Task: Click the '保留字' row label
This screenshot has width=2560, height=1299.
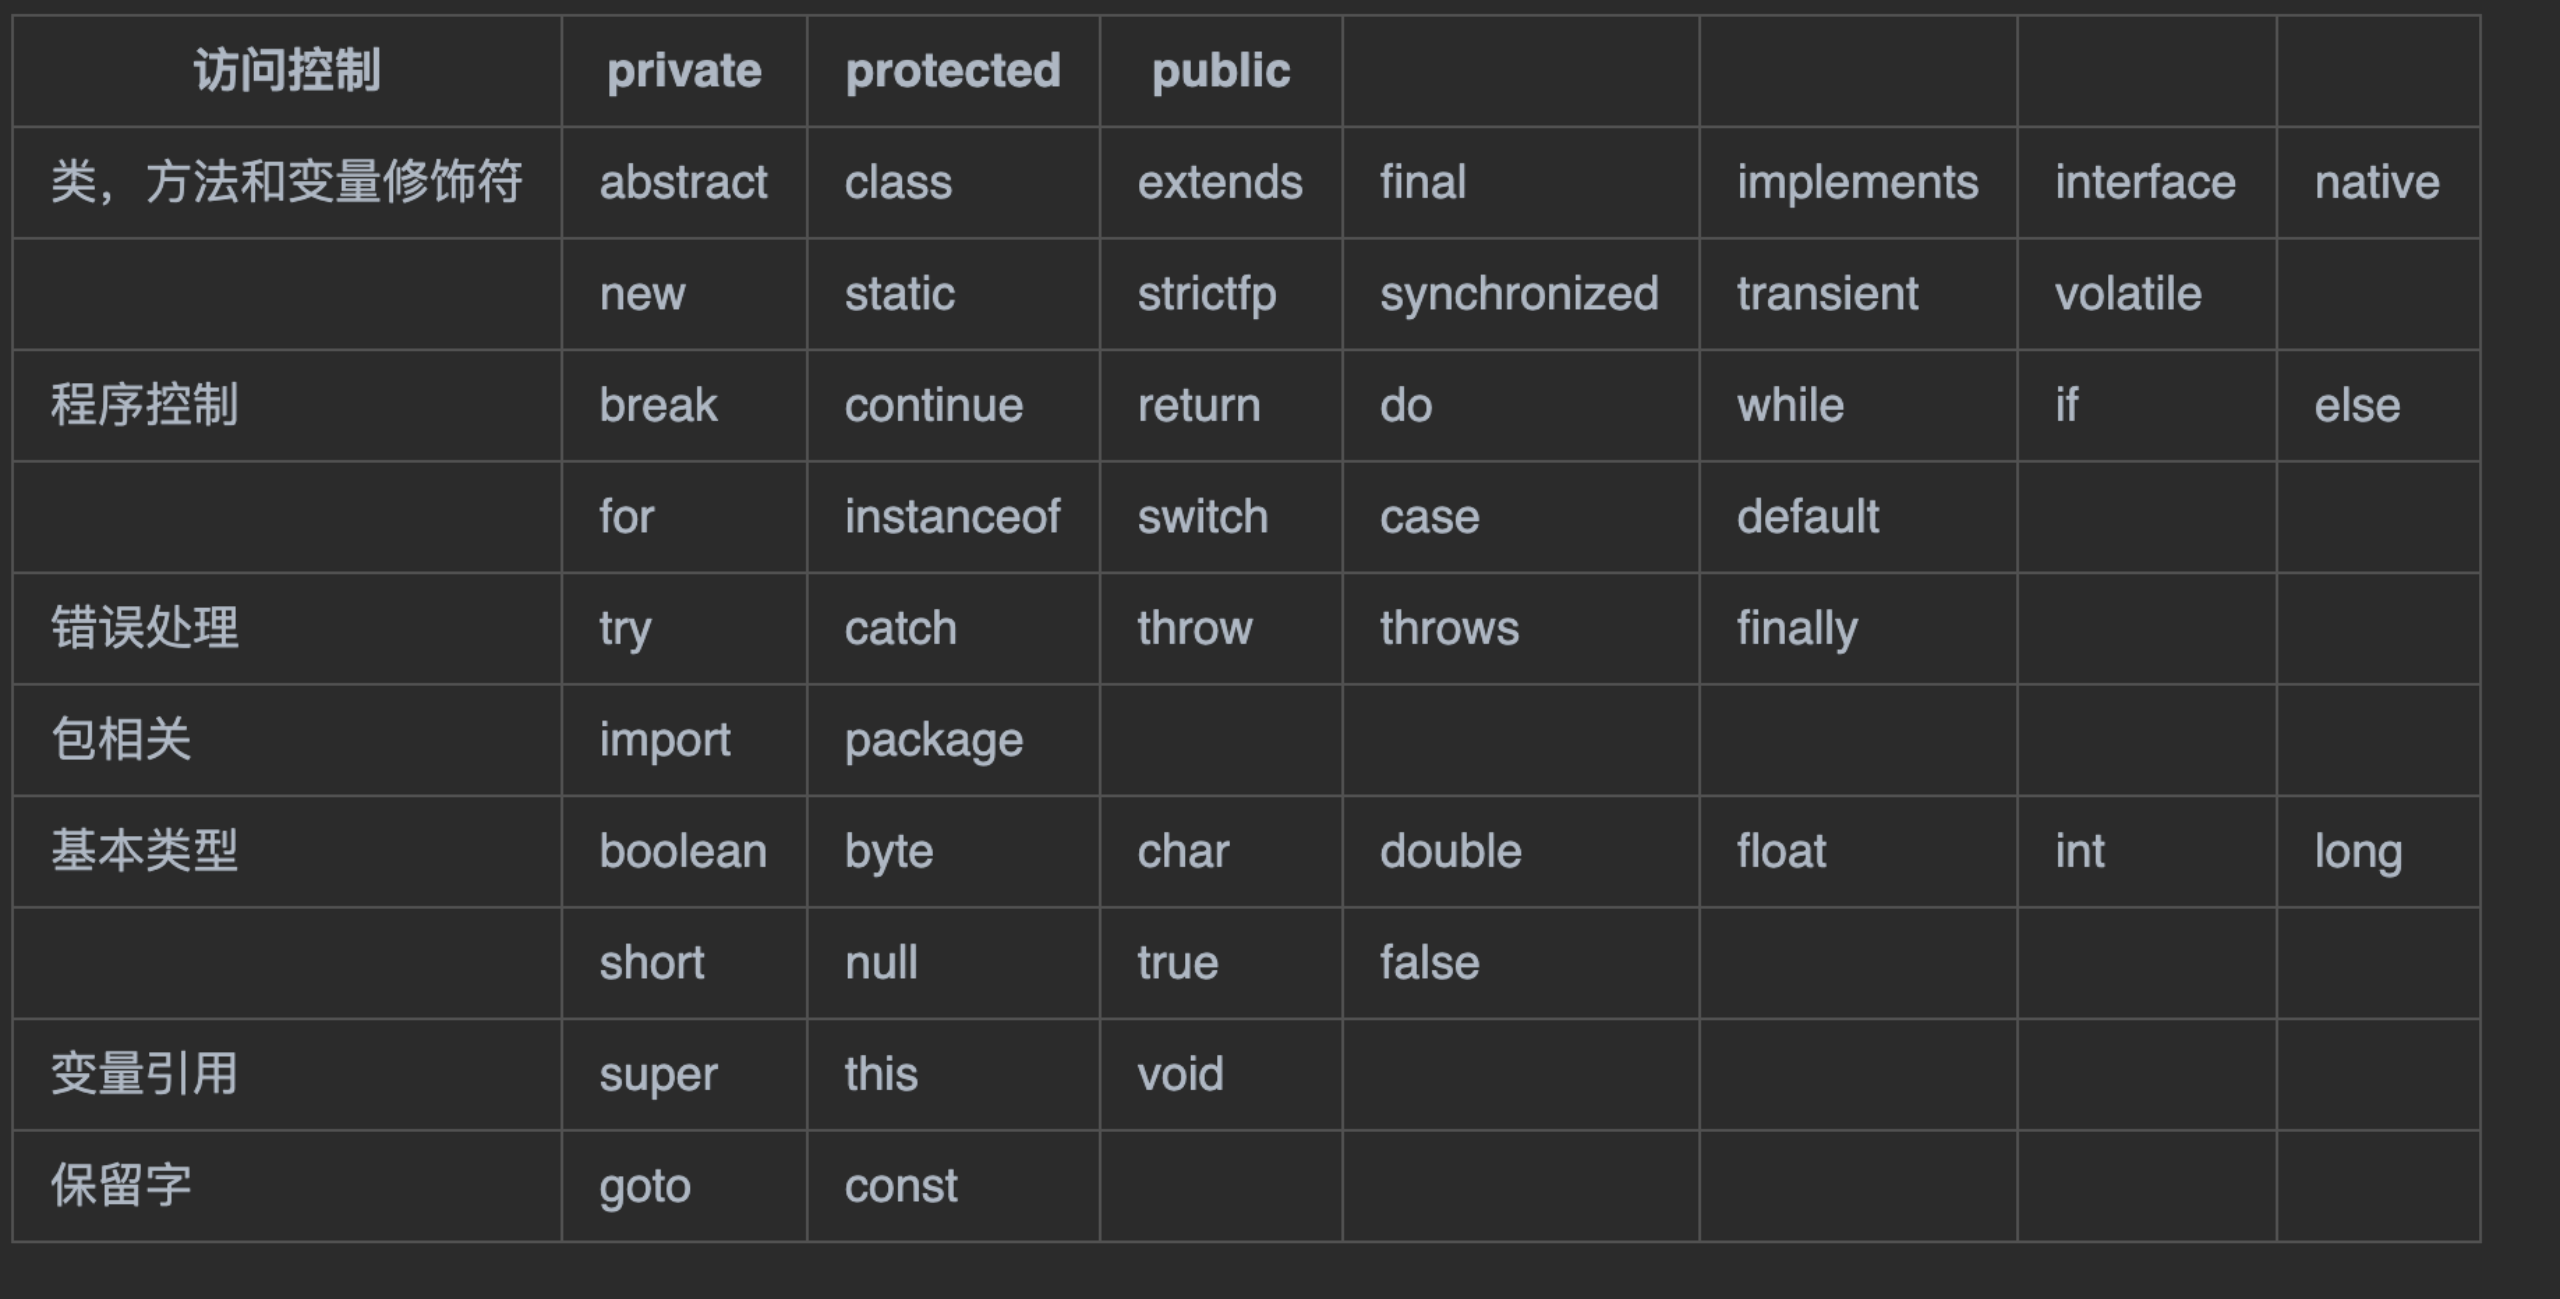Action: [121, 1187]
